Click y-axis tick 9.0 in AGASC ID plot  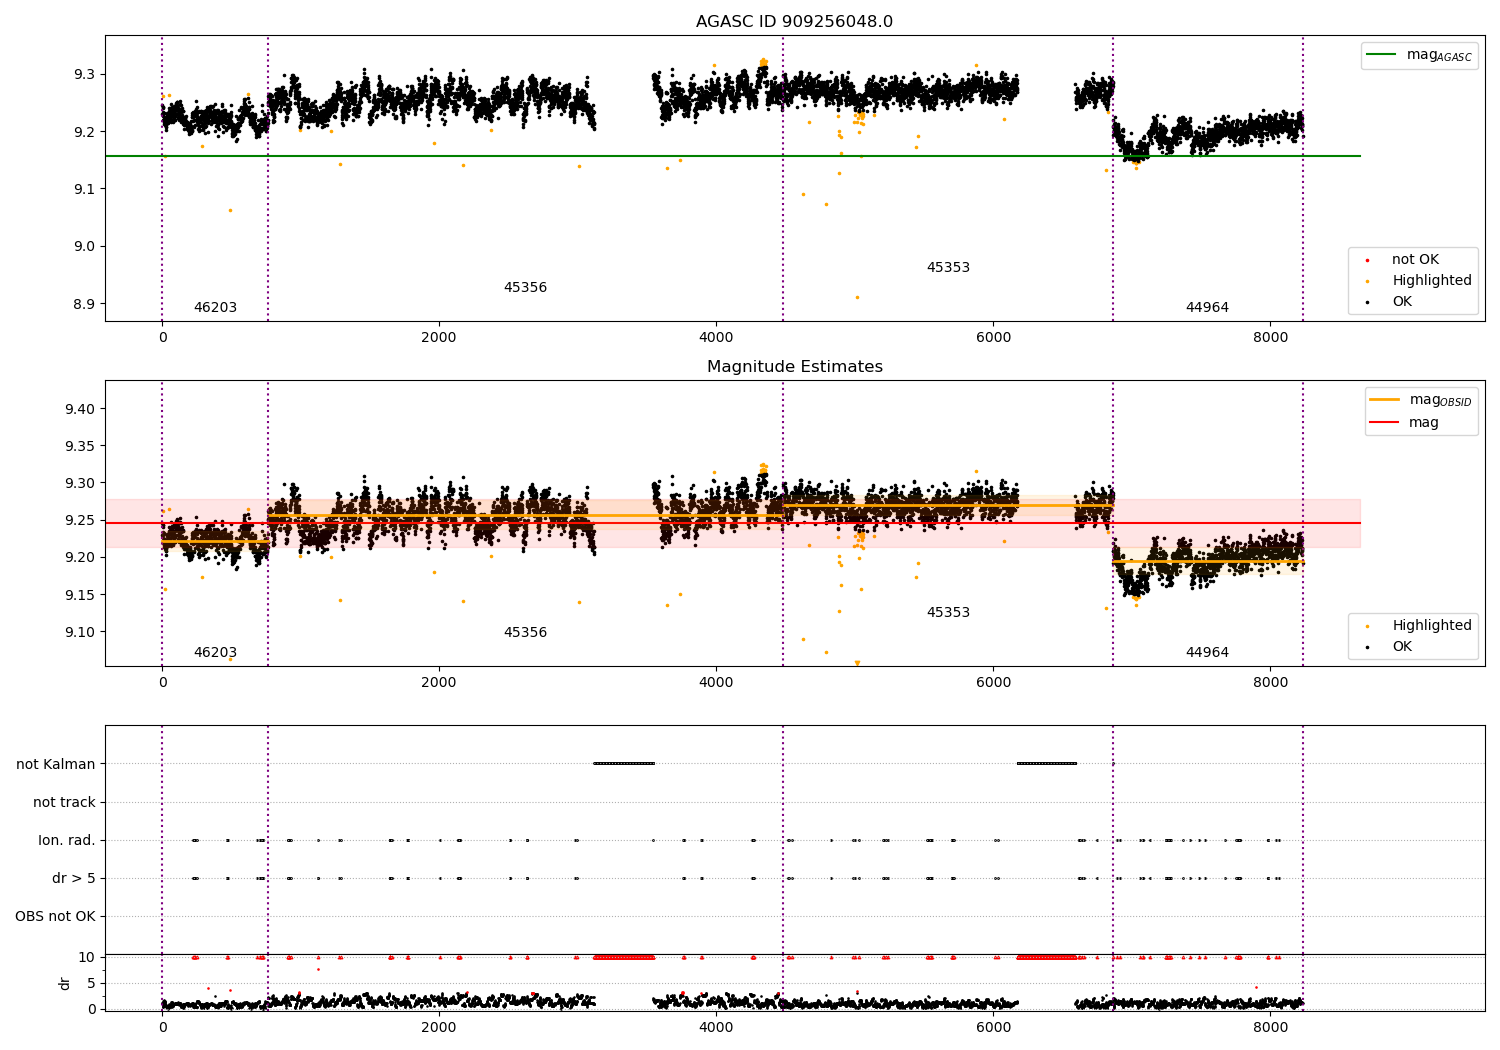[x=84, y=247]
